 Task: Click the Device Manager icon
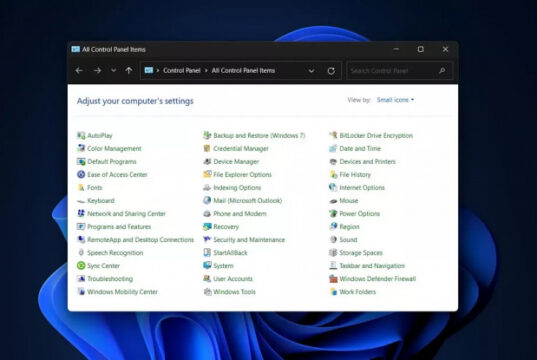(207, 161)
